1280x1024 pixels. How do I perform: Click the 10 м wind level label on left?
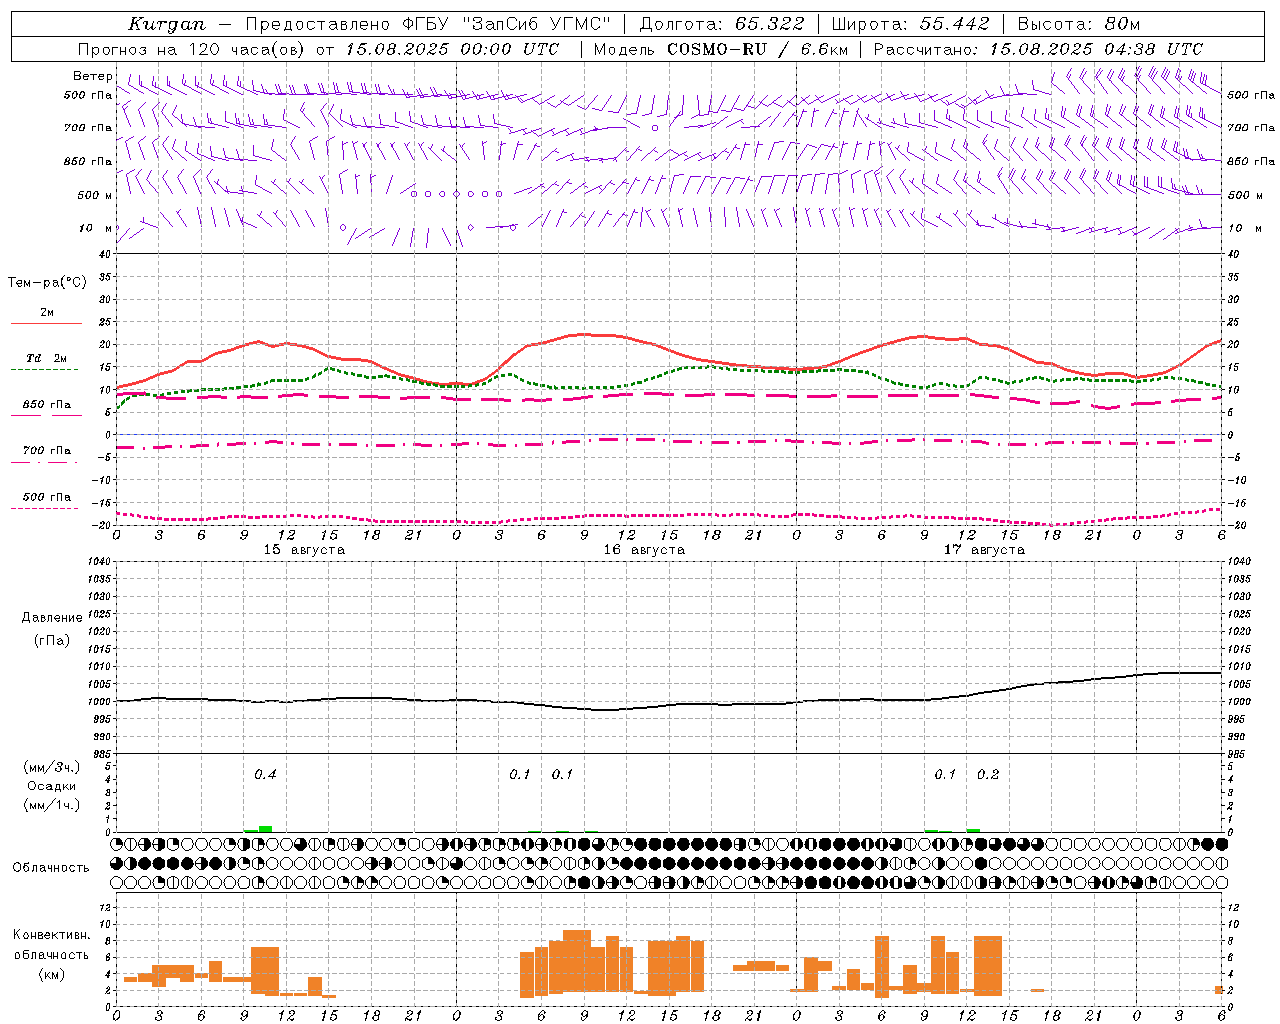96,229
